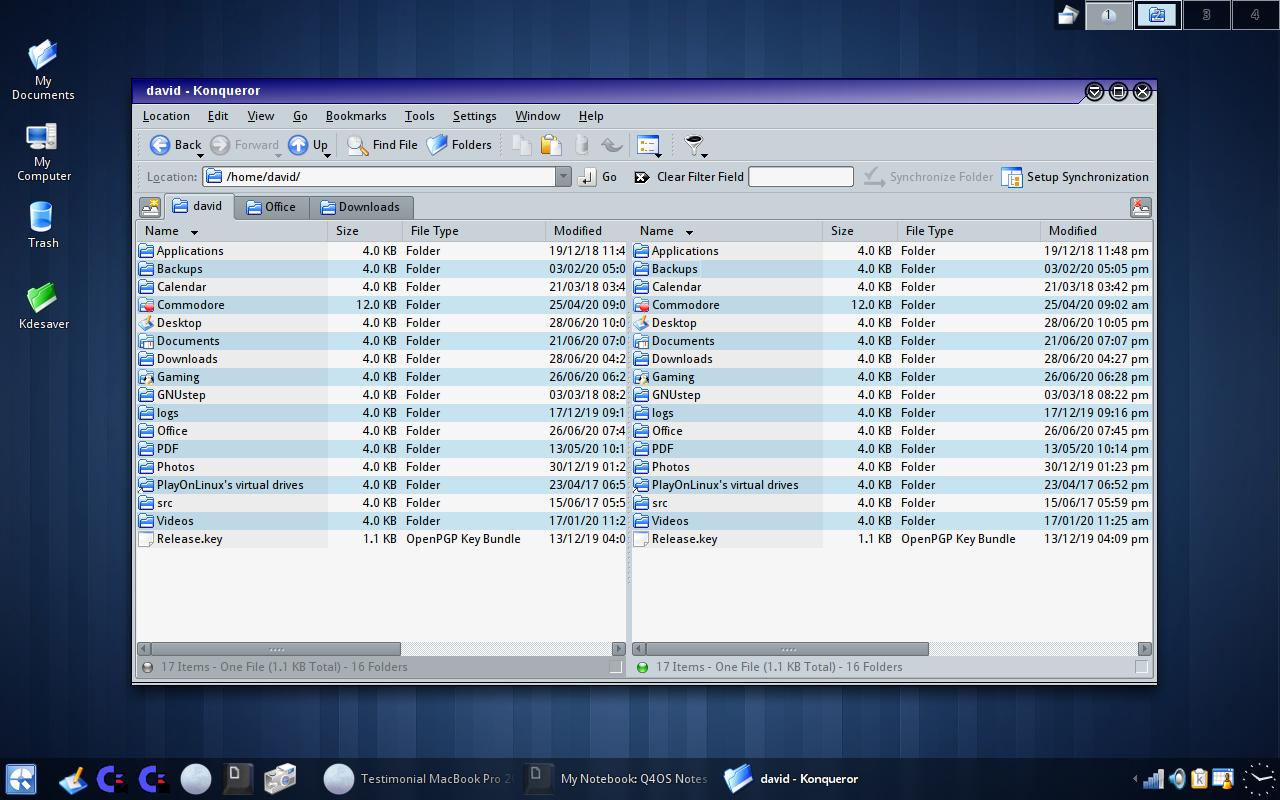This screenshot has width=1280, height=800.
Task: Click the Copy toolbar icon
Action: point(521,145)
